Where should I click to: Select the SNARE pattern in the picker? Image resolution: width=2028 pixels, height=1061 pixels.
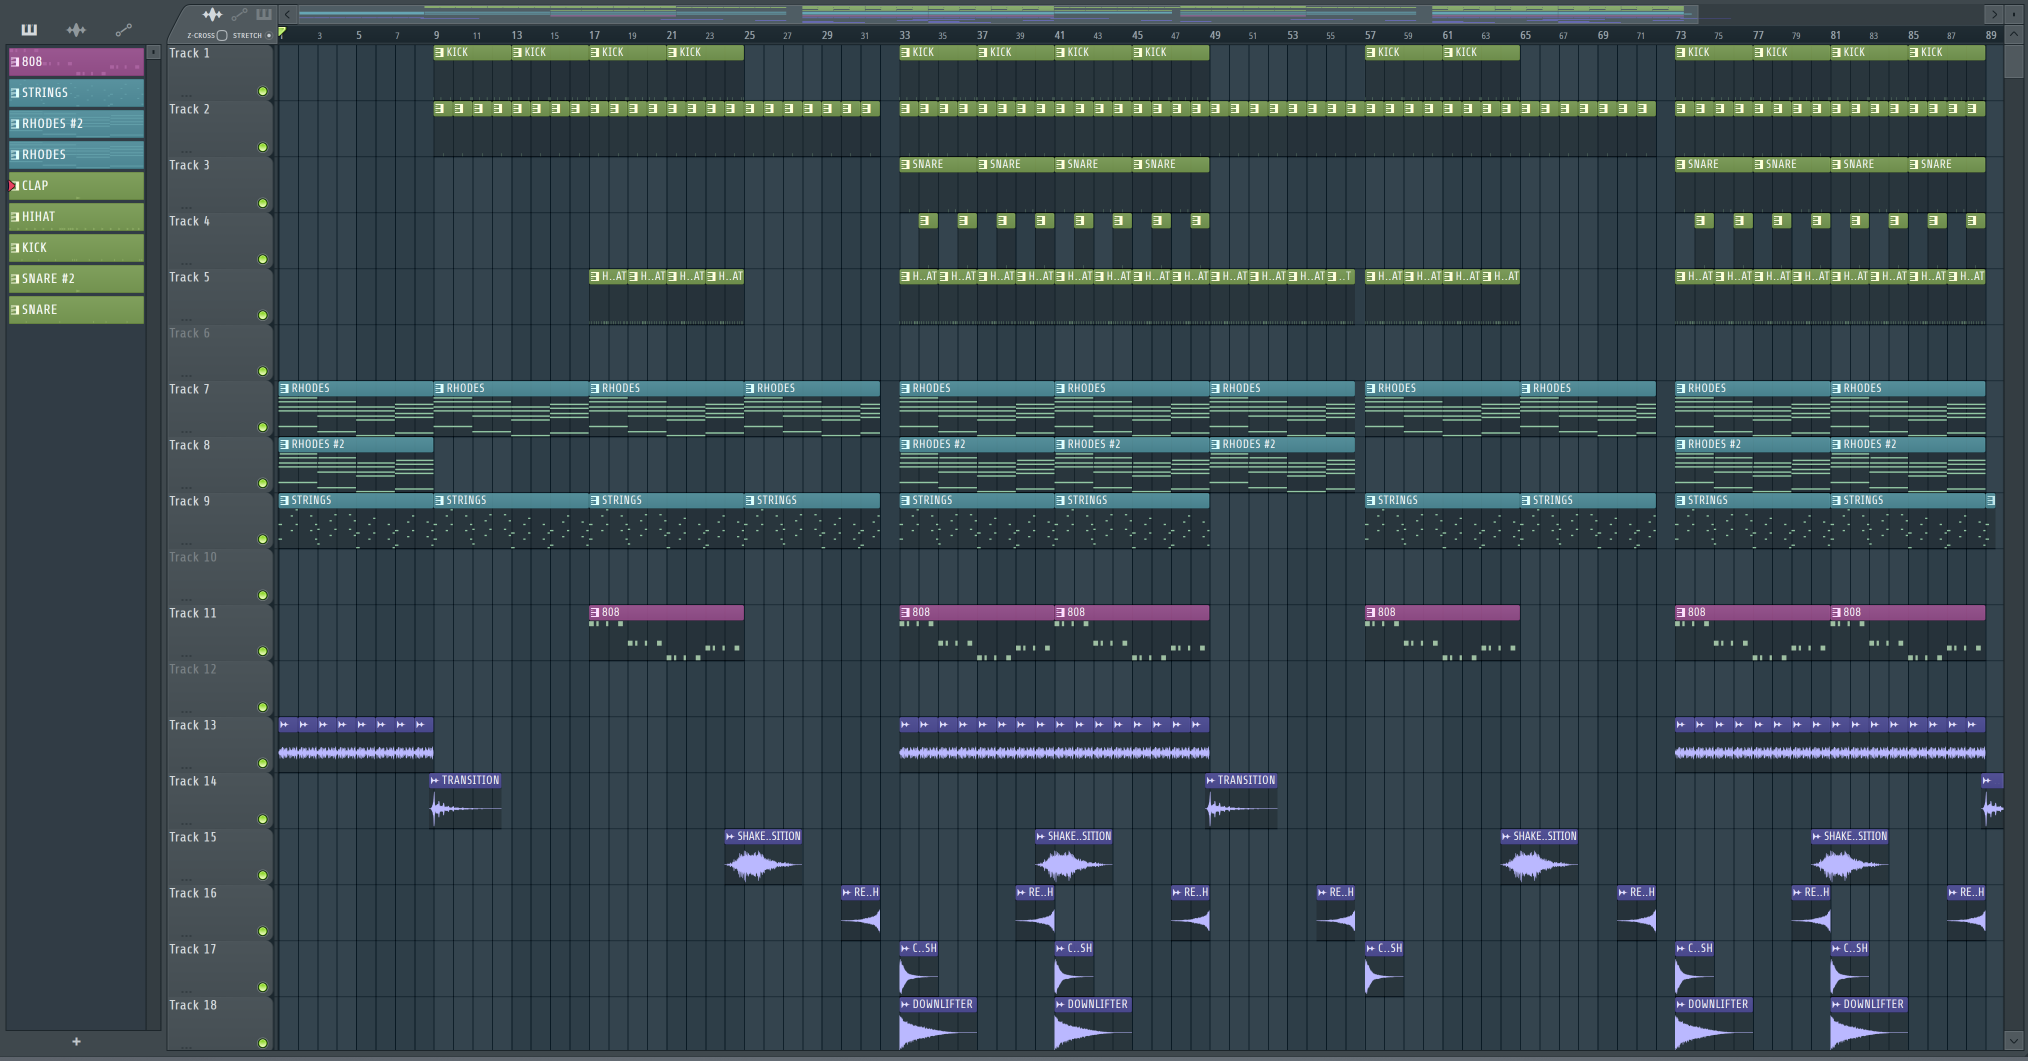click(76, 309)
